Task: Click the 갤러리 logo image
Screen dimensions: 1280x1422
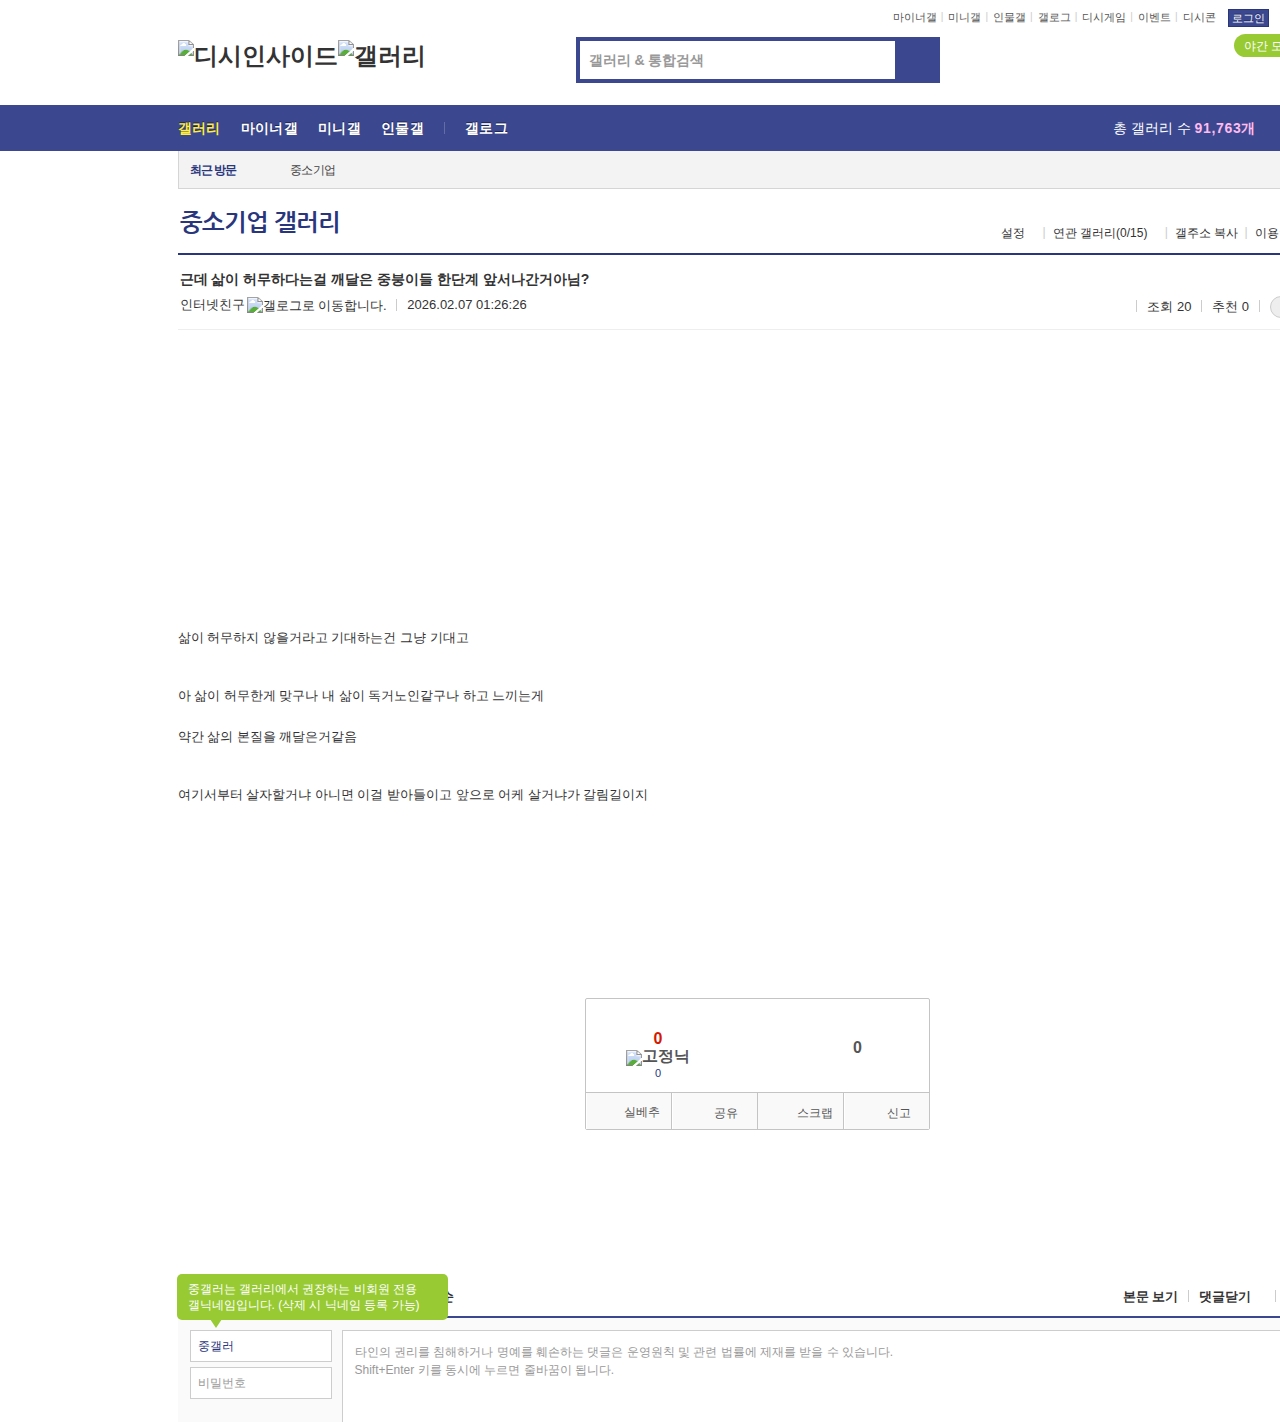Action: (x=381, y=55)
